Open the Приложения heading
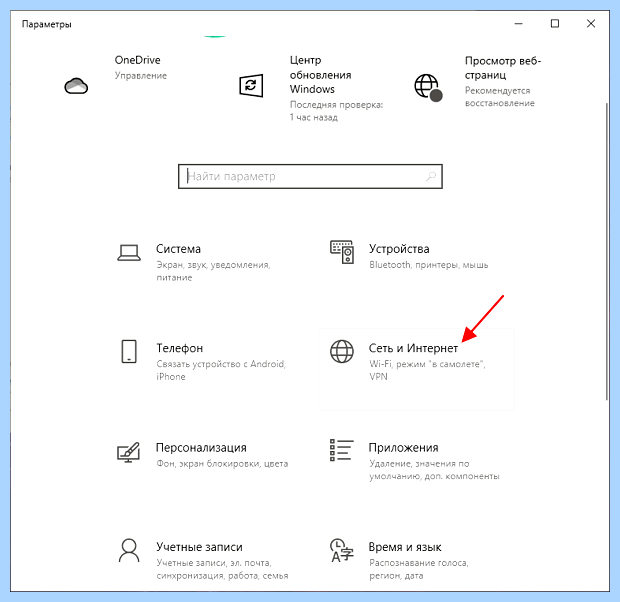 click(403, 448)
